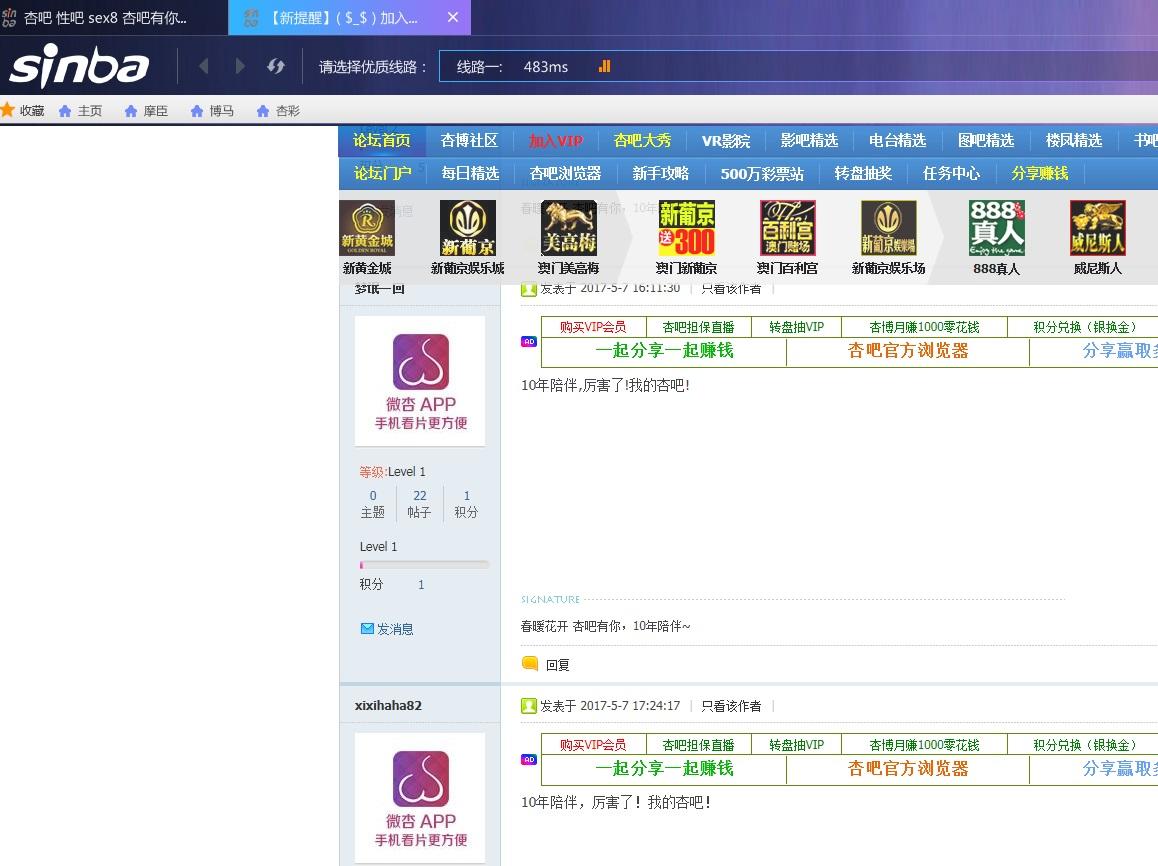Open the 澳门新葡京 送300 ad icon

(686, 228)
